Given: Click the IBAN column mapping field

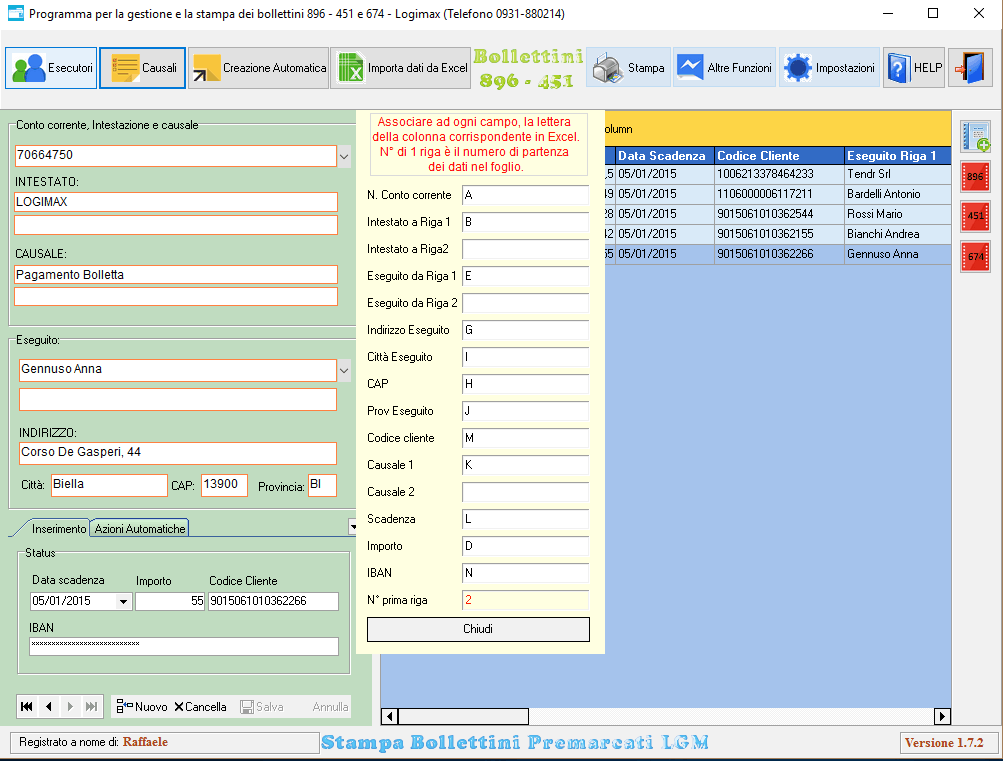Looking at the screenshot, I should 525,573.
